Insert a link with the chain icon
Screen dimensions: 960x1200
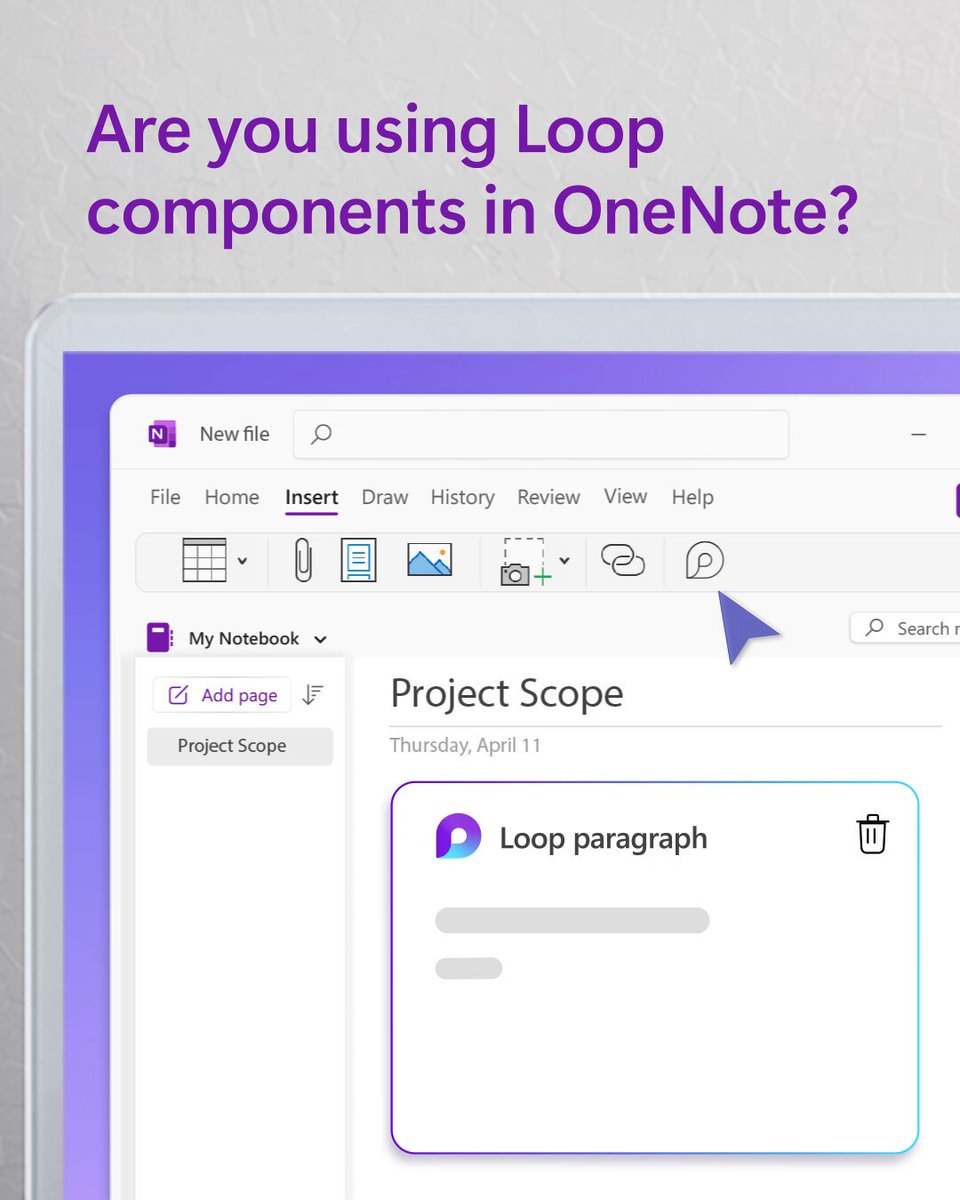[x=623, y=560]
